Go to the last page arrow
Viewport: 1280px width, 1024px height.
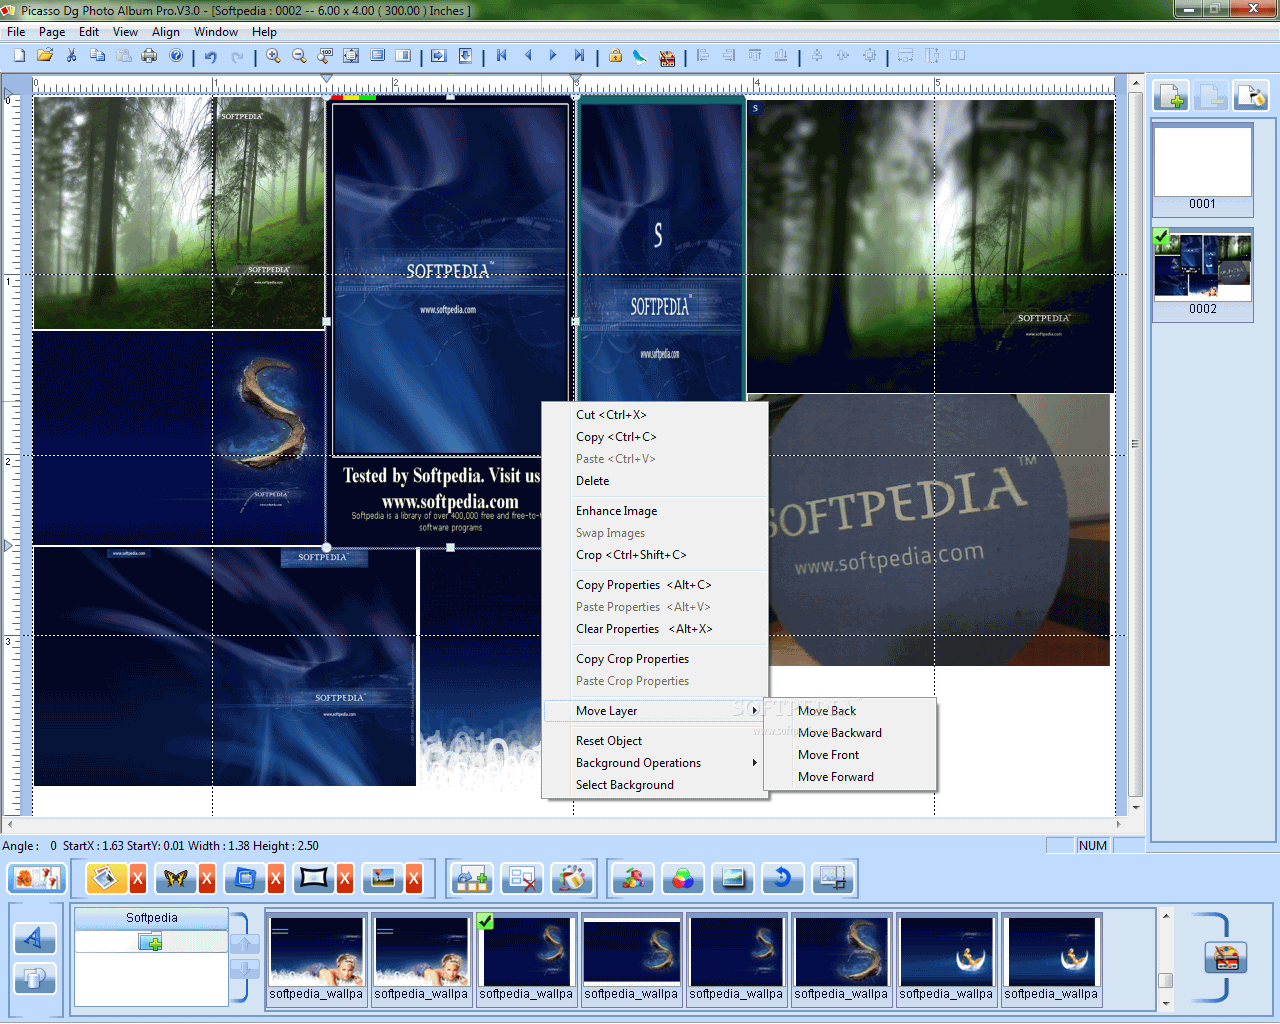click(579, 56)
